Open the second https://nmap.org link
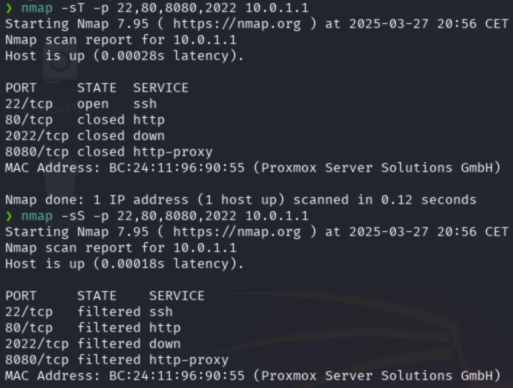The image size is (513, 388). click(237, 232)
